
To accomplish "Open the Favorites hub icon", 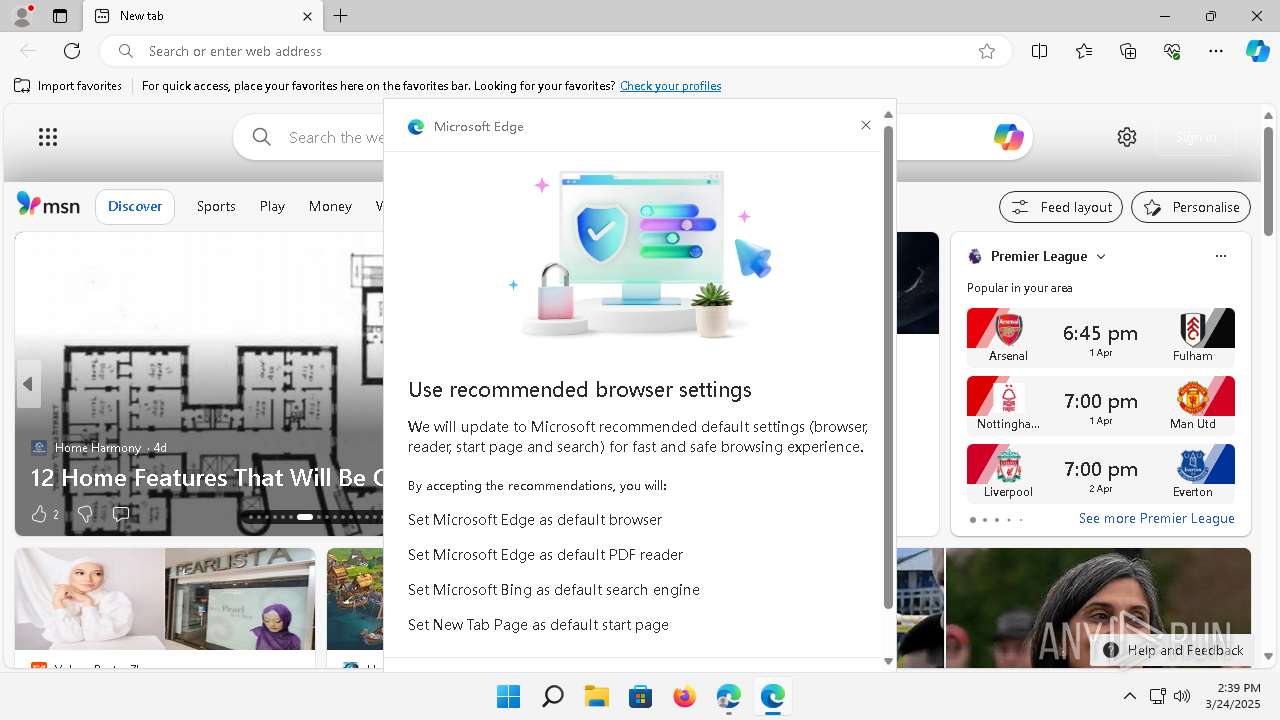I will pyautogui.click(x=1084, y=51).
